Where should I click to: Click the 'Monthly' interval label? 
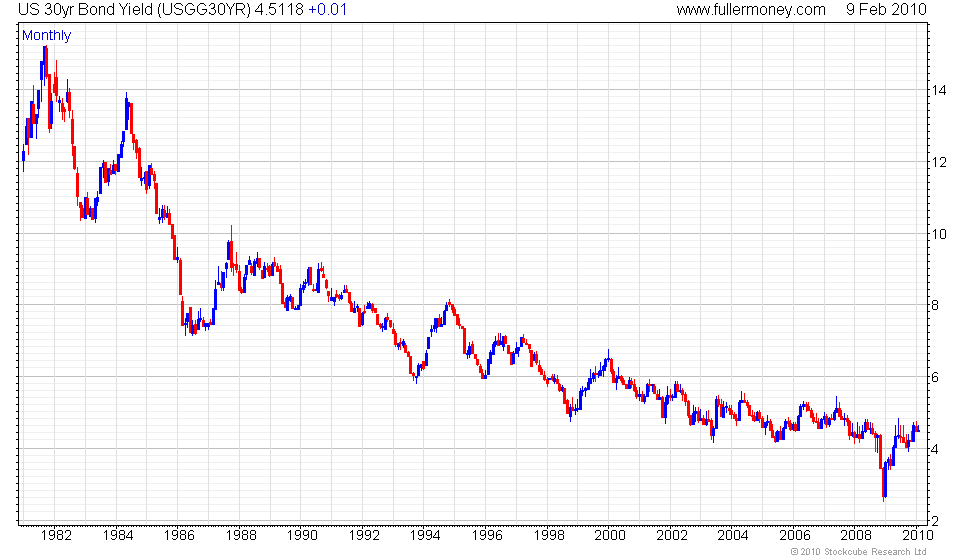(x=46, y=36)
